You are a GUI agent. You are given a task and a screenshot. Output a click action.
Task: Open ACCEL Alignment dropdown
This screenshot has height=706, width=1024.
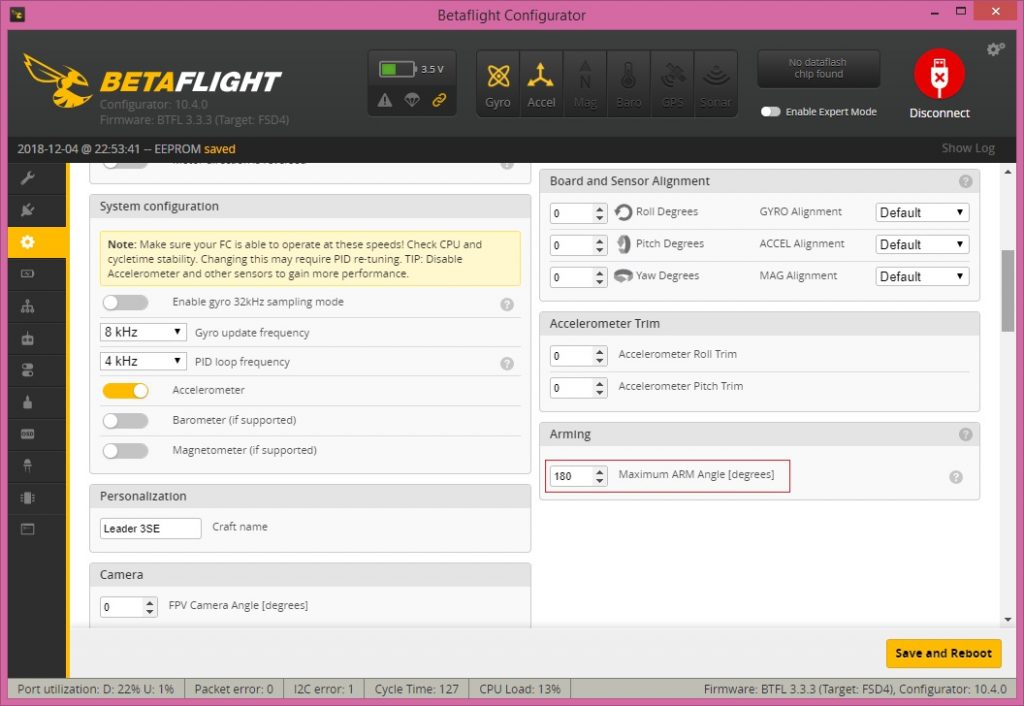point(921,244)
